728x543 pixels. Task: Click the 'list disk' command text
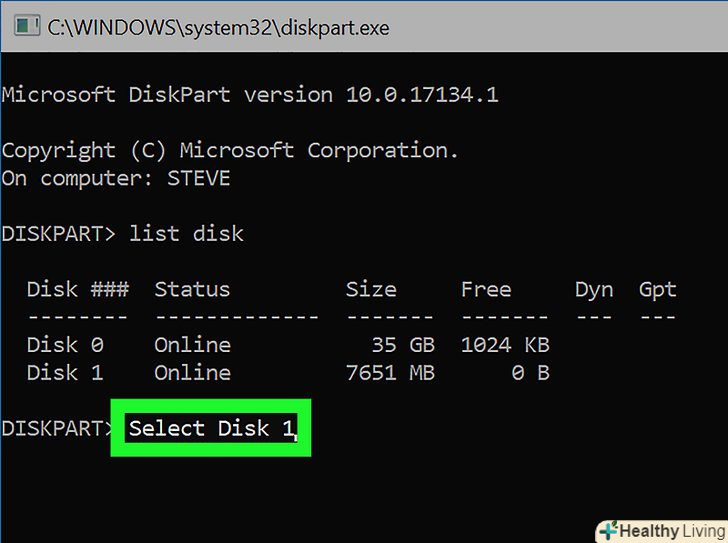(x=186, y=233)
